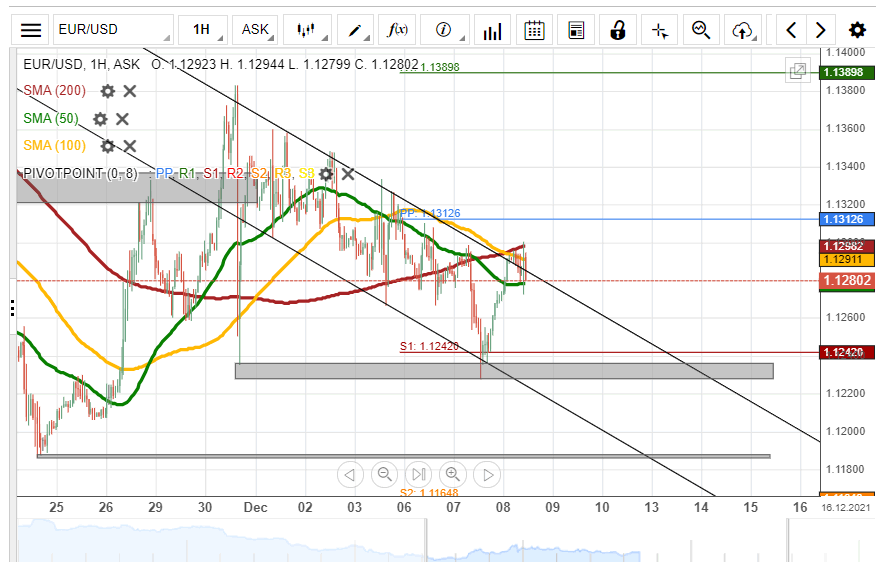The image size is (884, 578).
Task: Select the pencil drawing tools
Action: [355, 30]
